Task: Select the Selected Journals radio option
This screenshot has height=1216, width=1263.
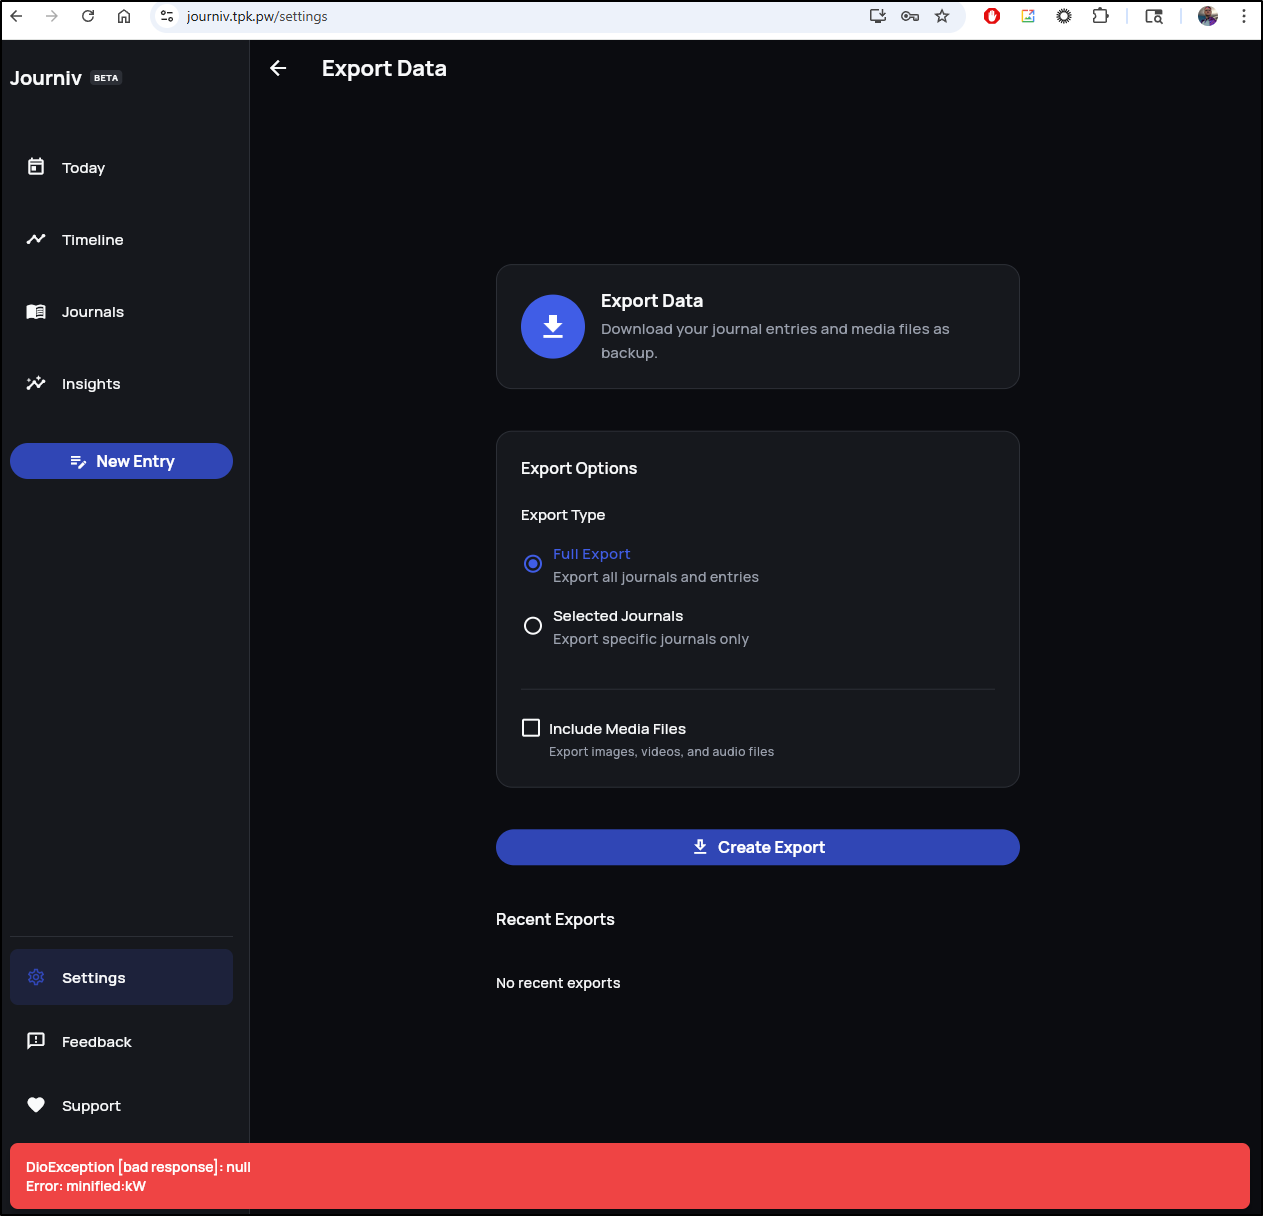Action: (533, 626)
